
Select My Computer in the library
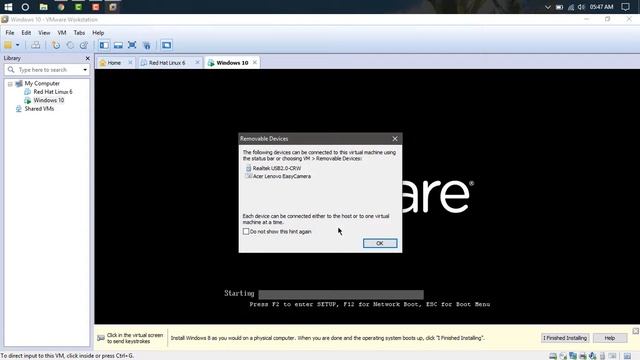(42, 83)
